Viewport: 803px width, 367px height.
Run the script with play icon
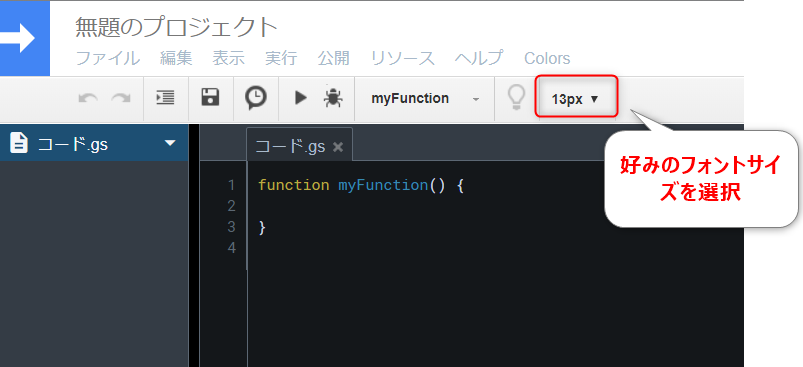pos(301,98)
